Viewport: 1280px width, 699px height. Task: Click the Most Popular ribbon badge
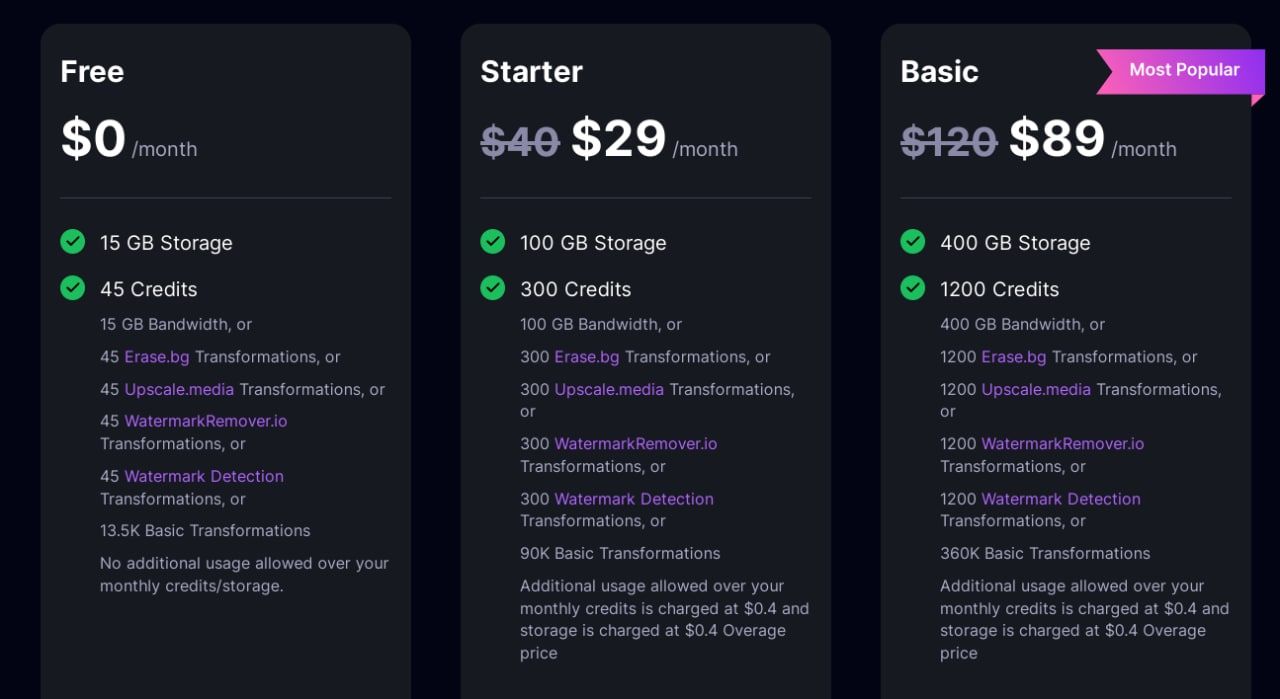[1183, 71]
